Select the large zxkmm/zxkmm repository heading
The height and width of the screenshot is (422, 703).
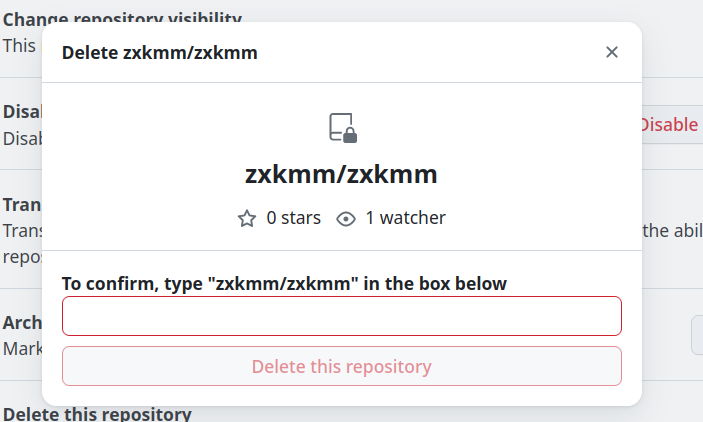(x=342, y=174)
